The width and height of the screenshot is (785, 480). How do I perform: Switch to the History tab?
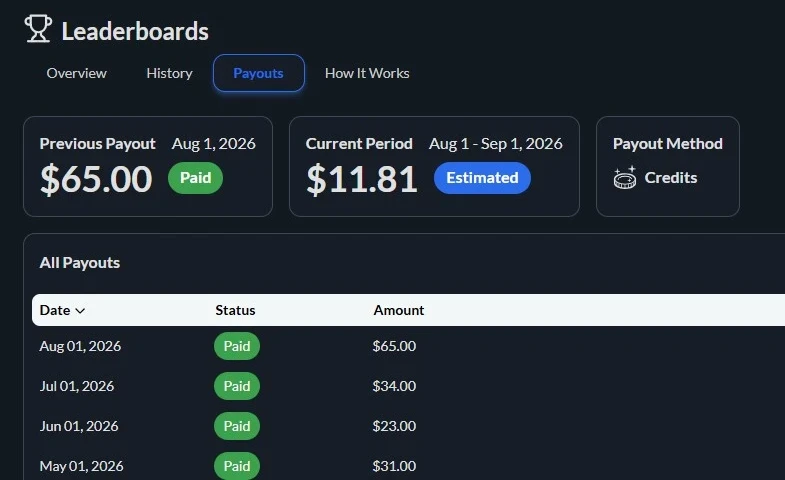[x=169, y=73]
